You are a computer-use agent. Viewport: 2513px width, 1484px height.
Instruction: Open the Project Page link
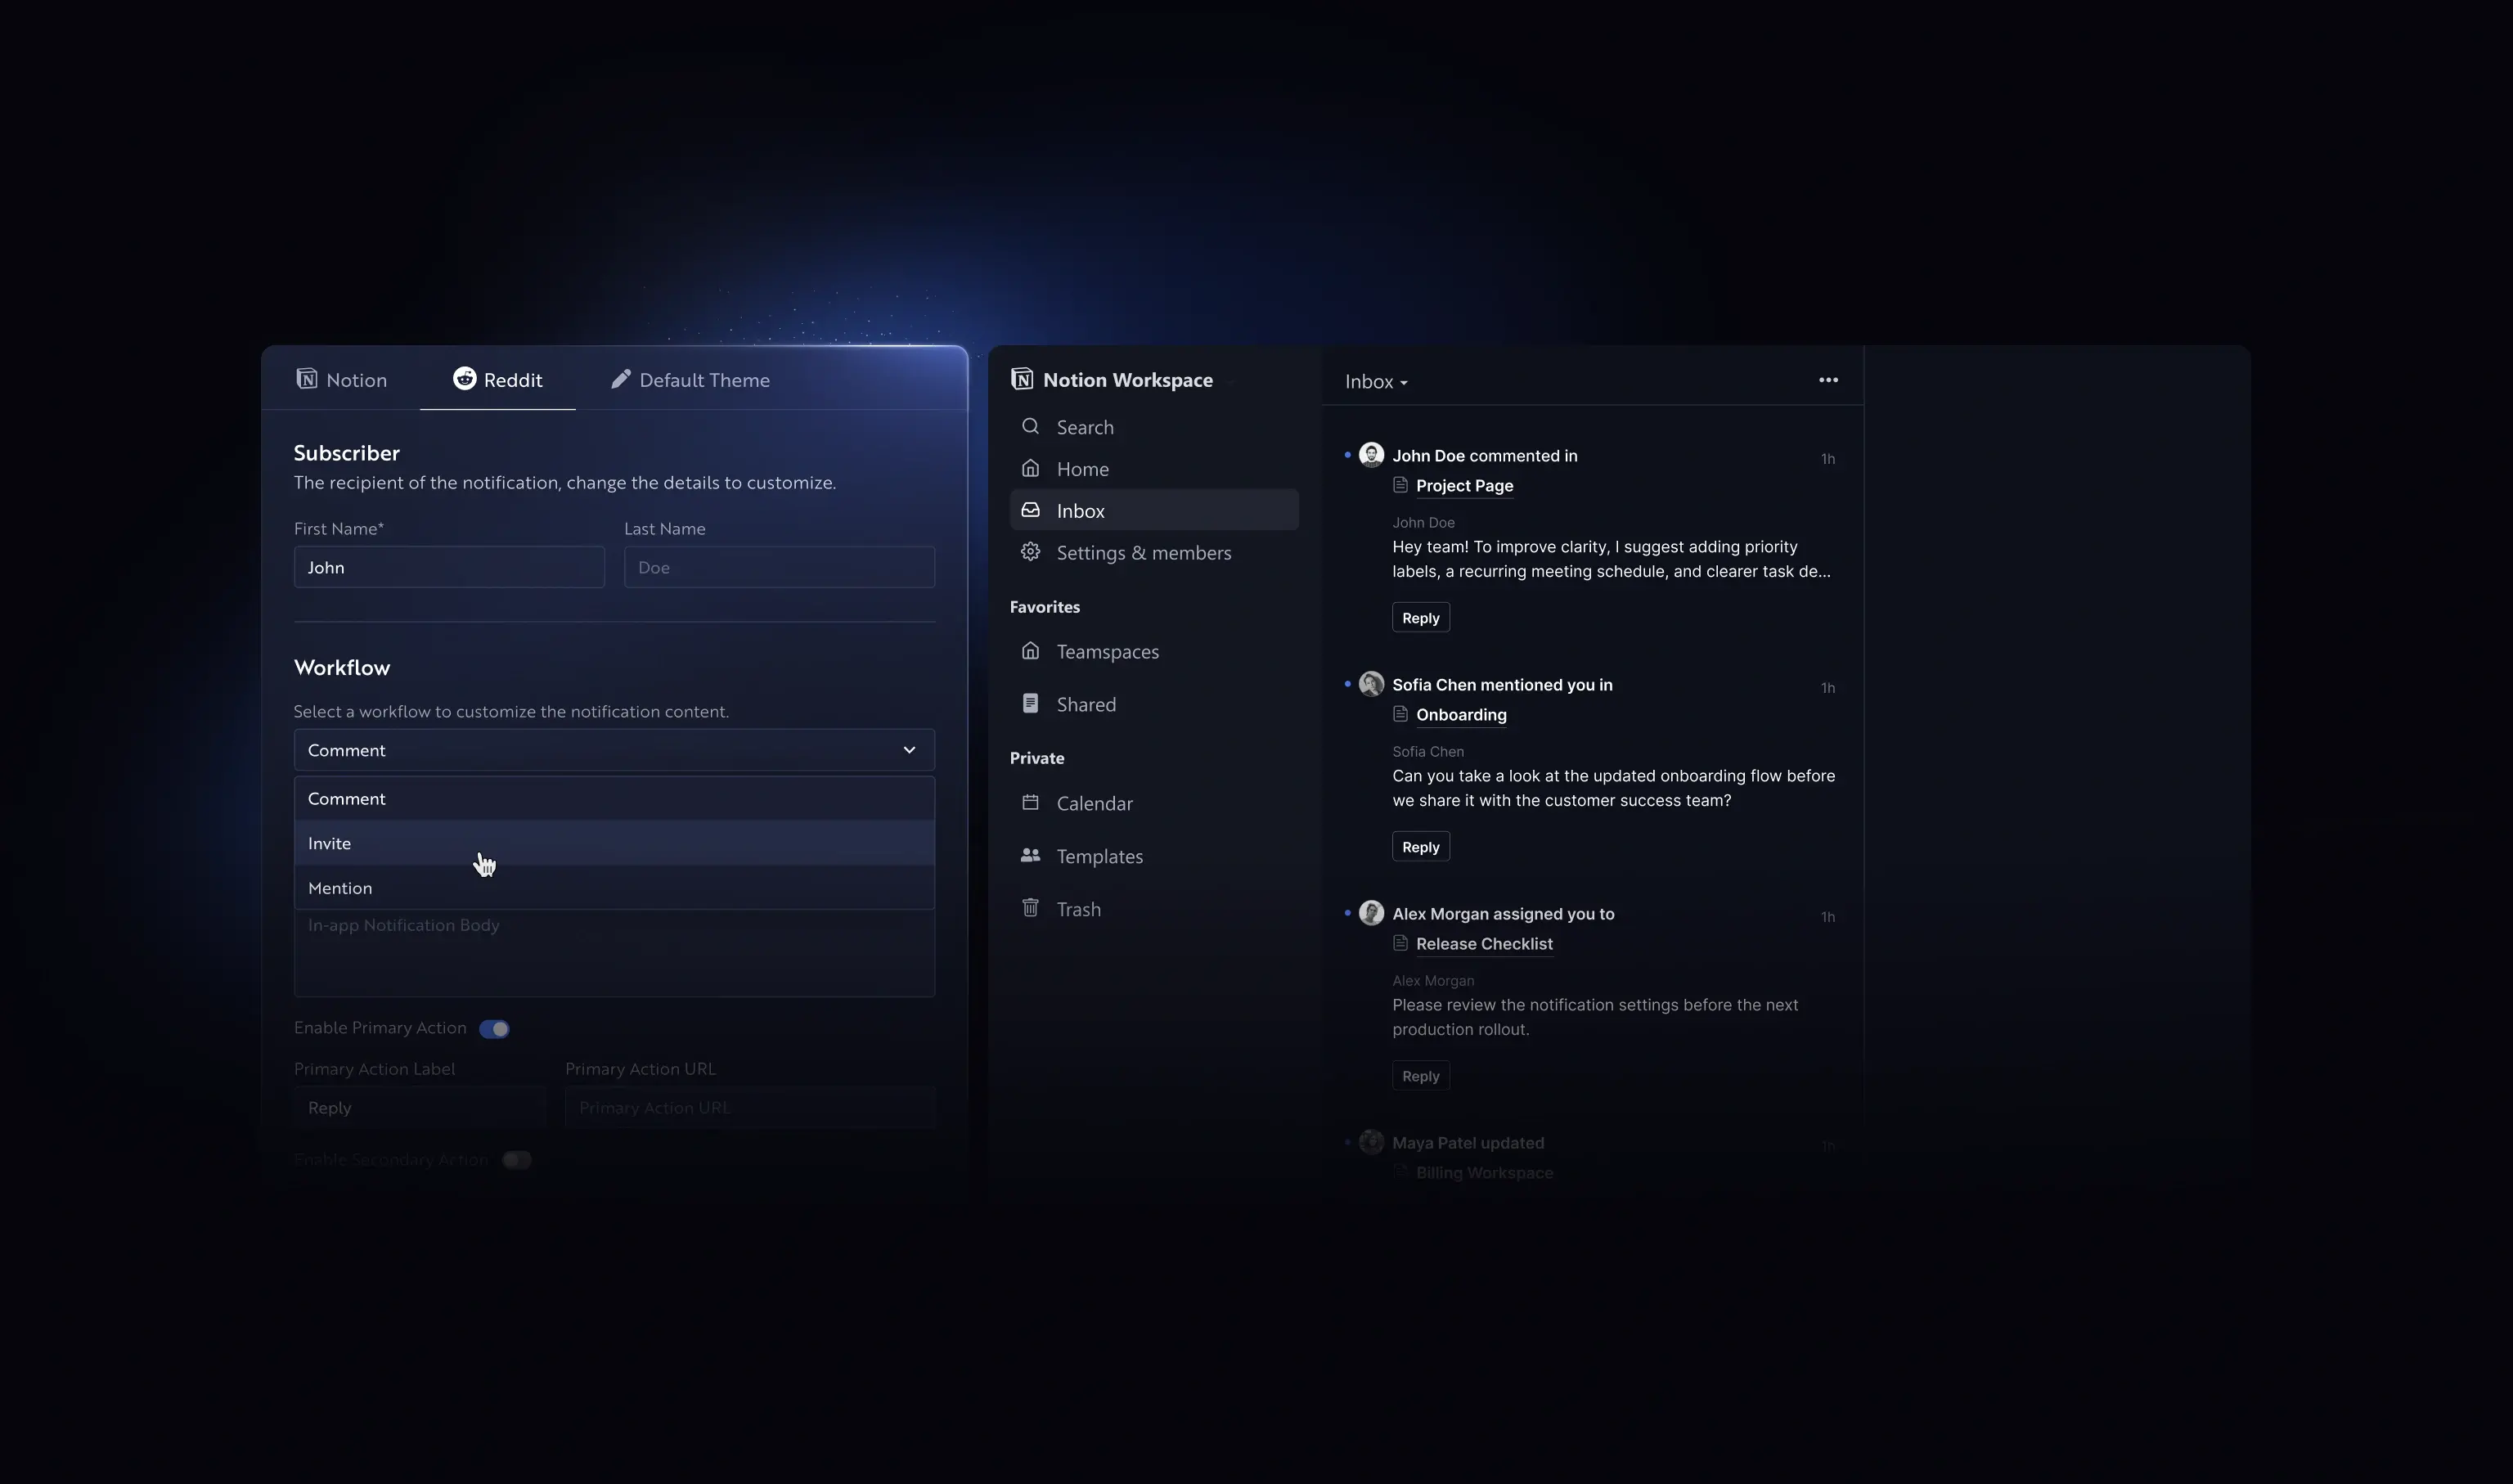click(1464, 486)
